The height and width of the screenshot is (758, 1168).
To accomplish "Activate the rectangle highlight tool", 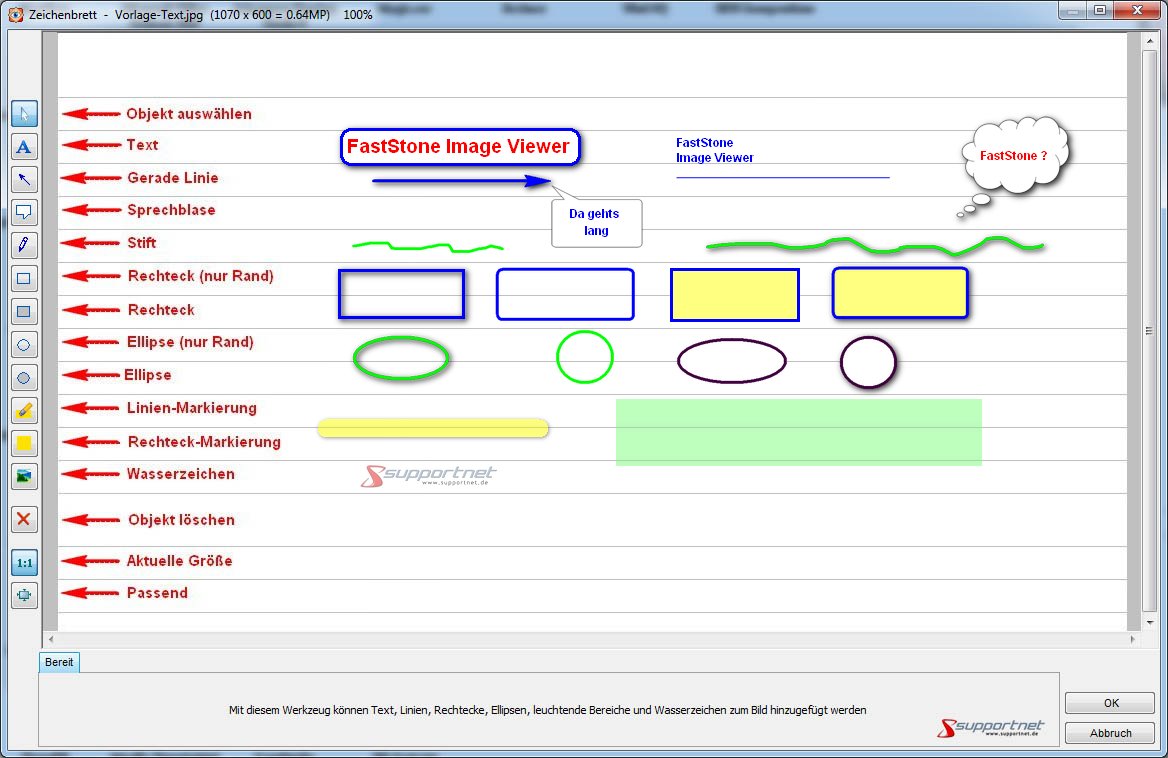I will coord(24,443).
